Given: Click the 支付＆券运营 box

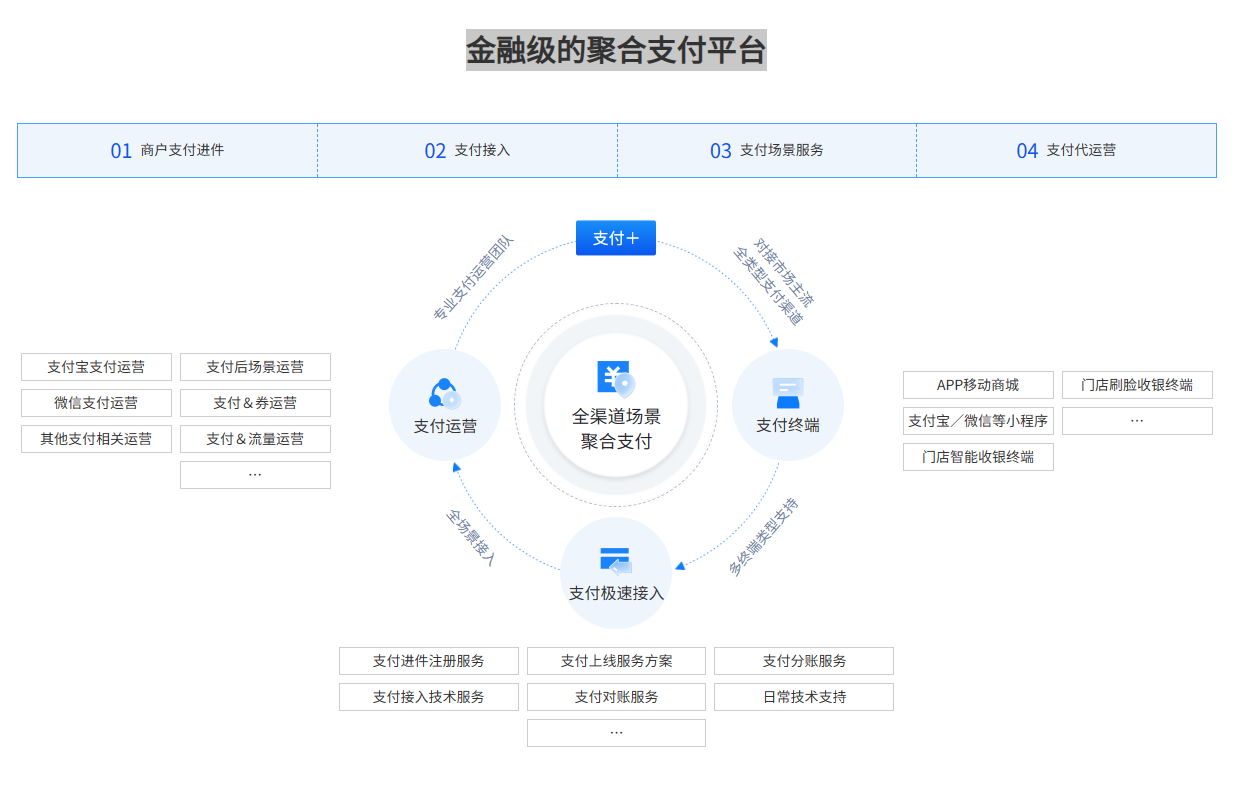Looking at the screenshot, I should click(x=255, y=403).
